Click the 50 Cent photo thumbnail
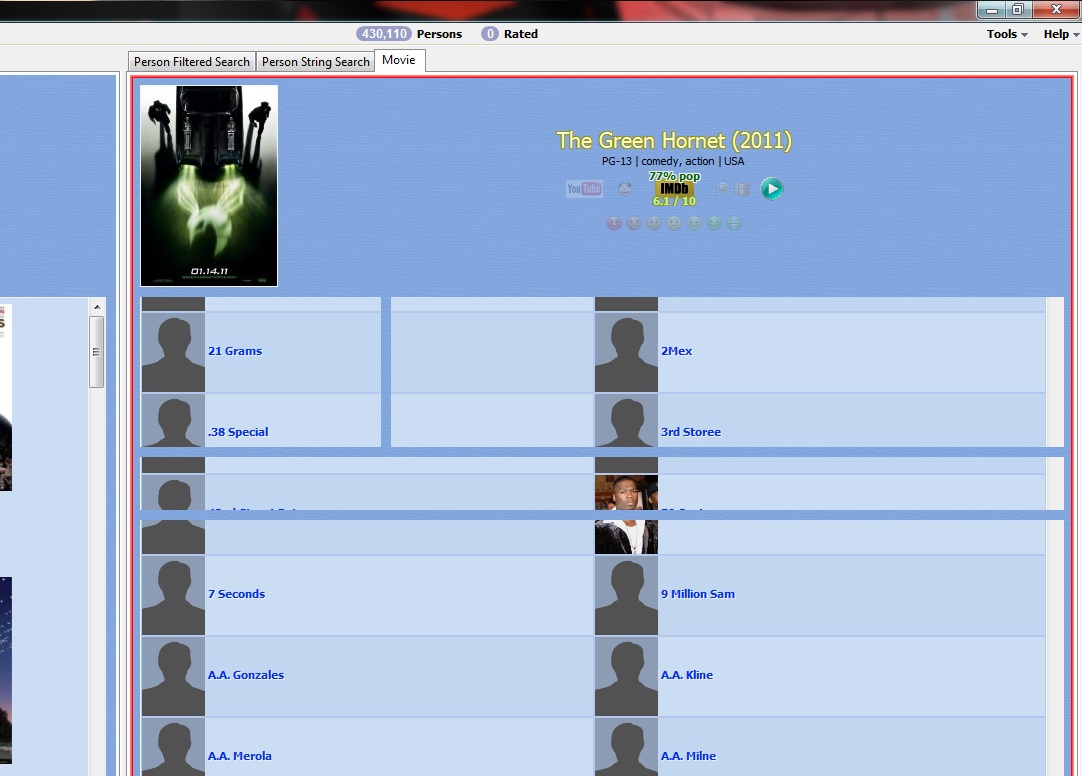Screen dimensions: 1082x776 coord(626,493)
